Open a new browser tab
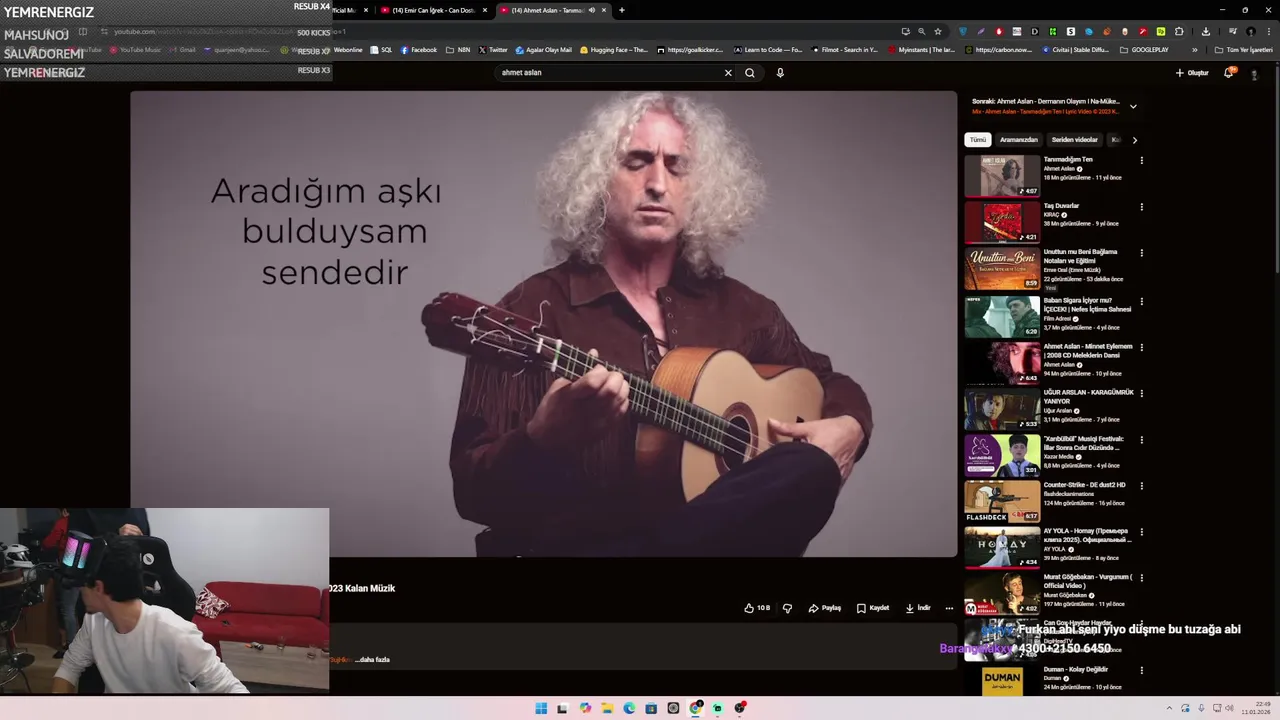1280x720 pixels. [622, 10]
